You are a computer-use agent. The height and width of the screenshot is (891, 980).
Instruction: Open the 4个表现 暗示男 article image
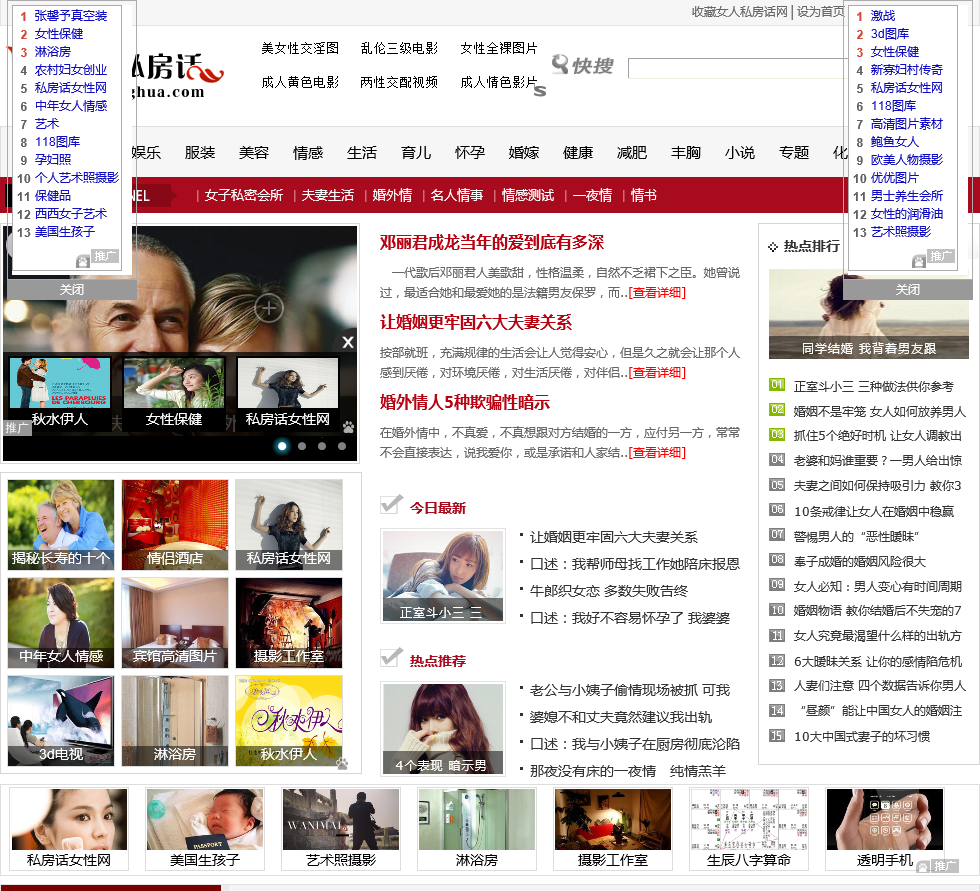tap(442, 729)
